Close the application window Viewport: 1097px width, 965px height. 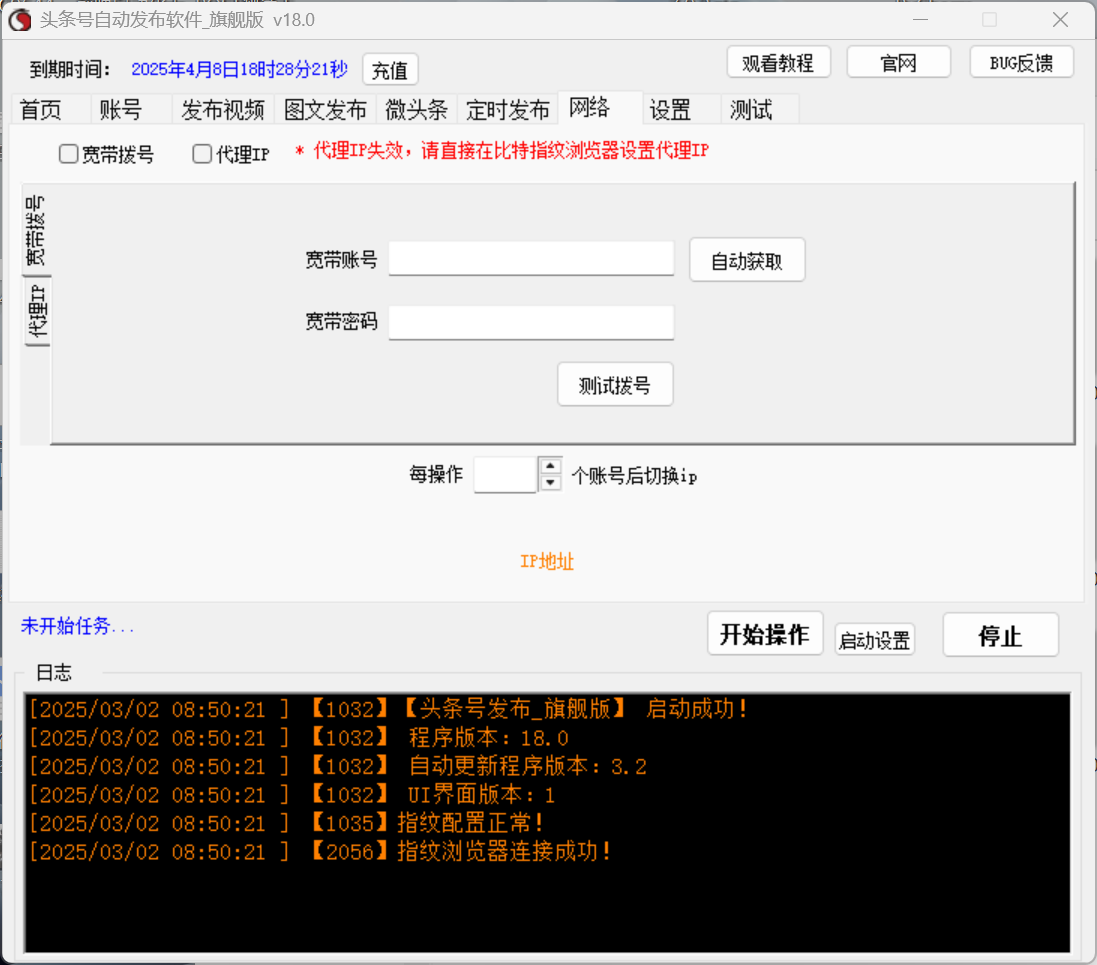click(x=1061, y=20)
